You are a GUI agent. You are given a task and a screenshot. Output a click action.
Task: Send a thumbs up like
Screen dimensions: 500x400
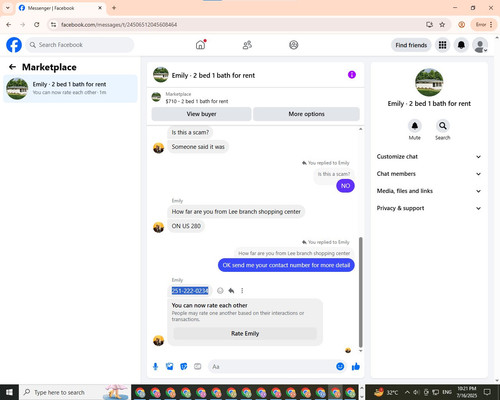356,367
